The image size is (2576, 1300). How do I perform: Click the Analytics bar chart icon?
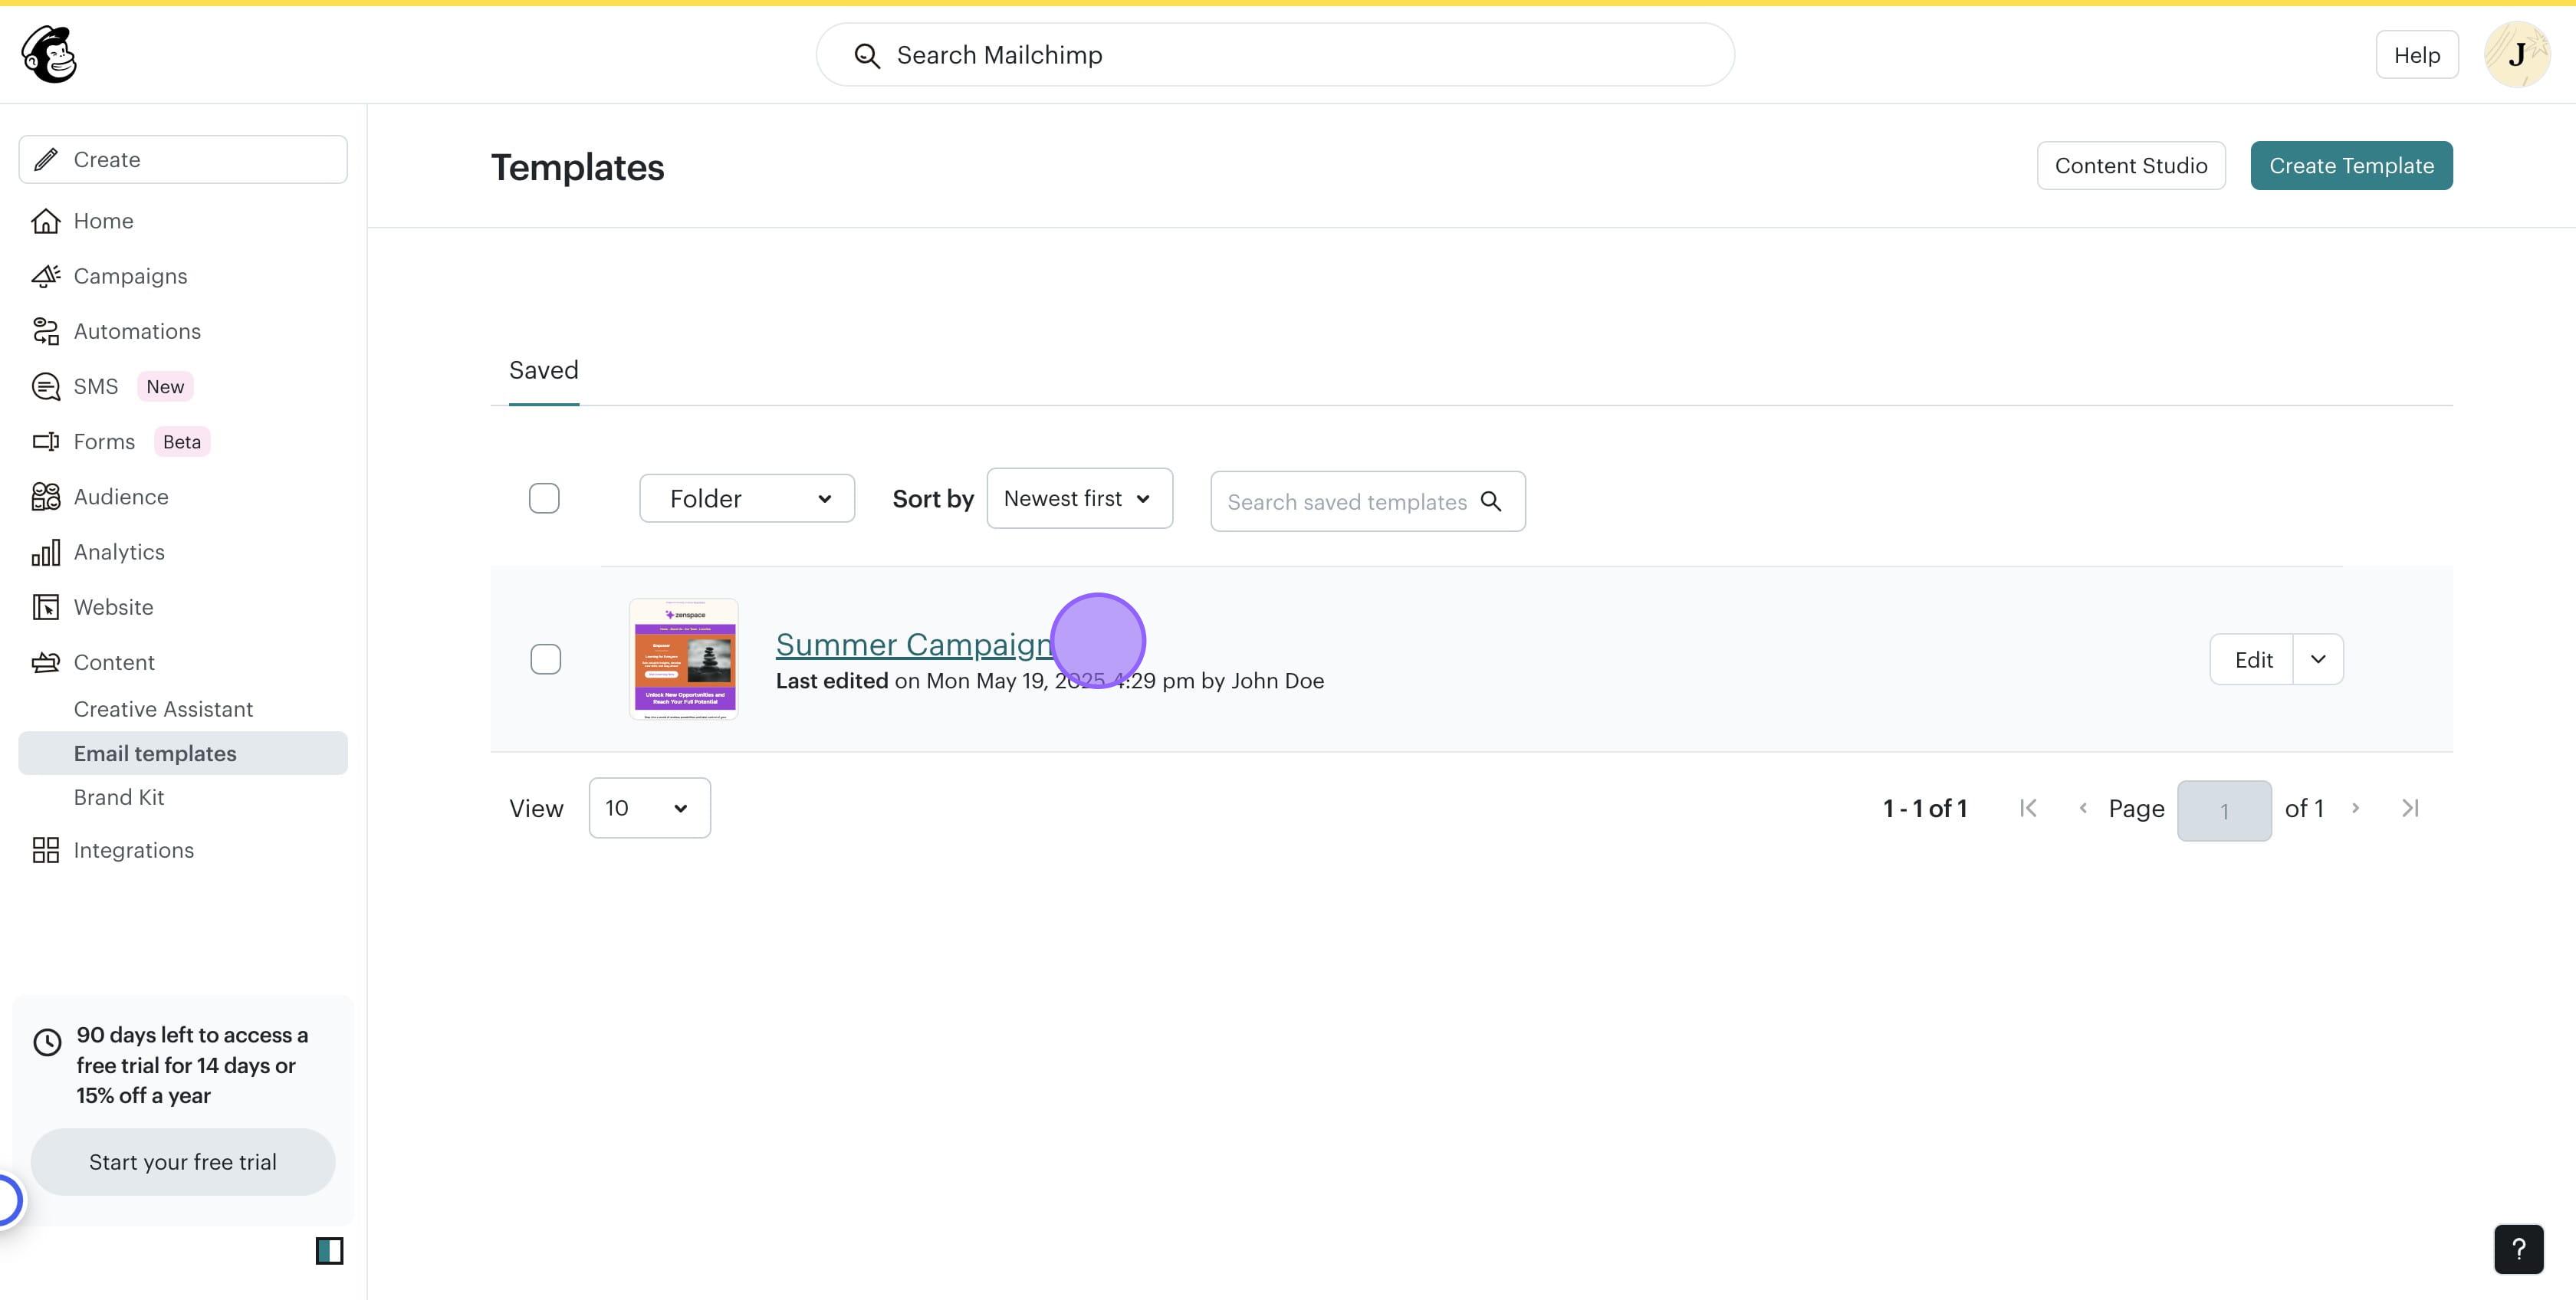pos(45,552)
